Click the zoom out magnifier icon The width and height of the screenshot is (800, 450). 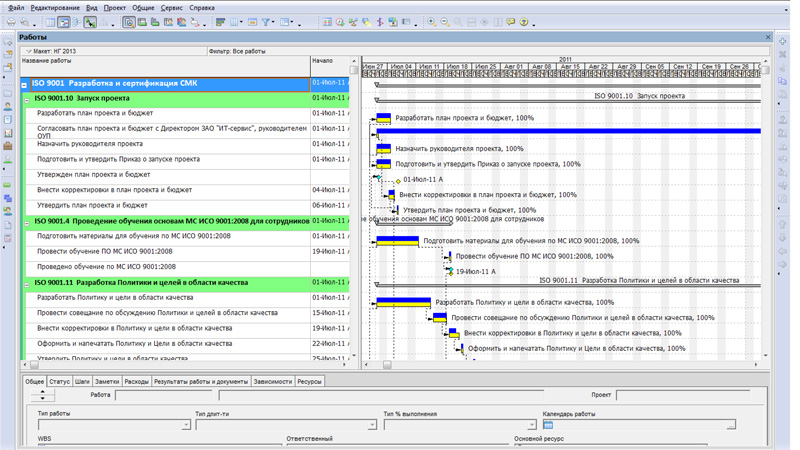445,21
